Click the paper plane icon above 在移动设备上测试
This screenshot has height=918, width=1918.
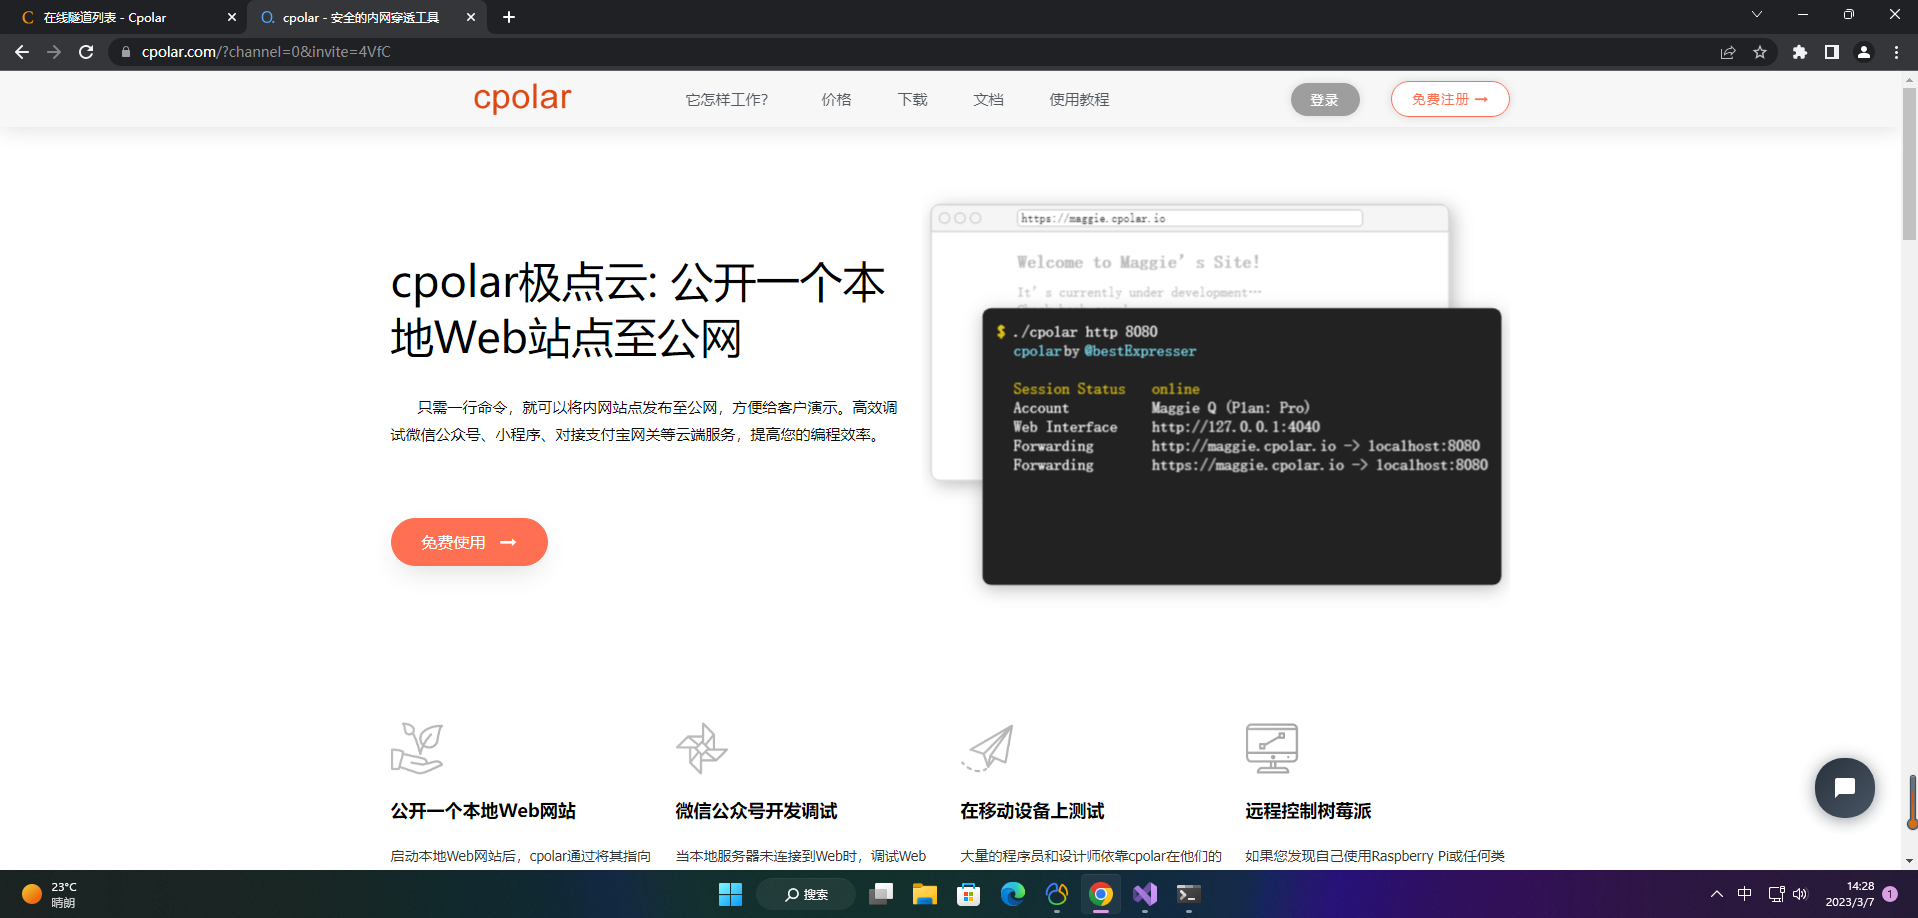pyautogui.click(x=988, y=748)
